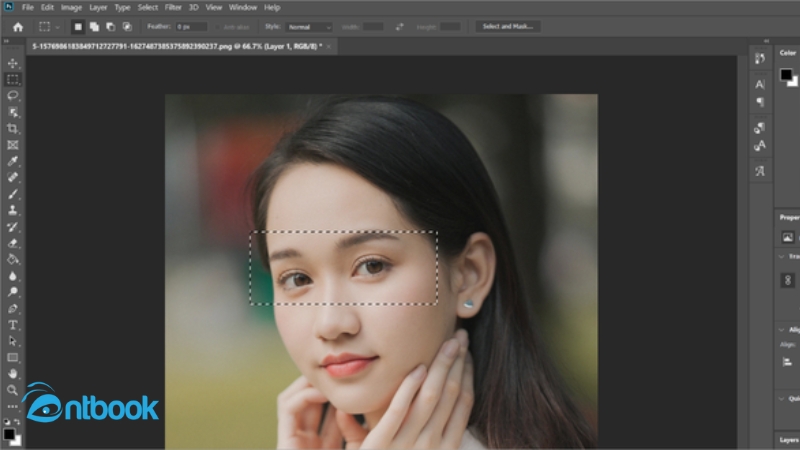Screen dimensions: 800x450
Task: Select the Frame tool
Action: [x=13, y=145]
